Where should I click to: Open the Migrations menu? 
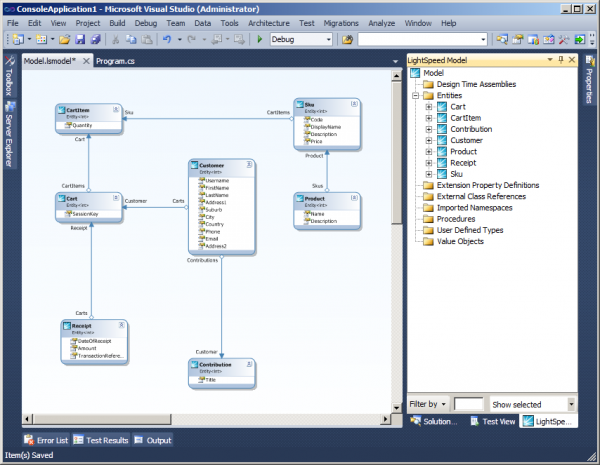tap(341, 23)
